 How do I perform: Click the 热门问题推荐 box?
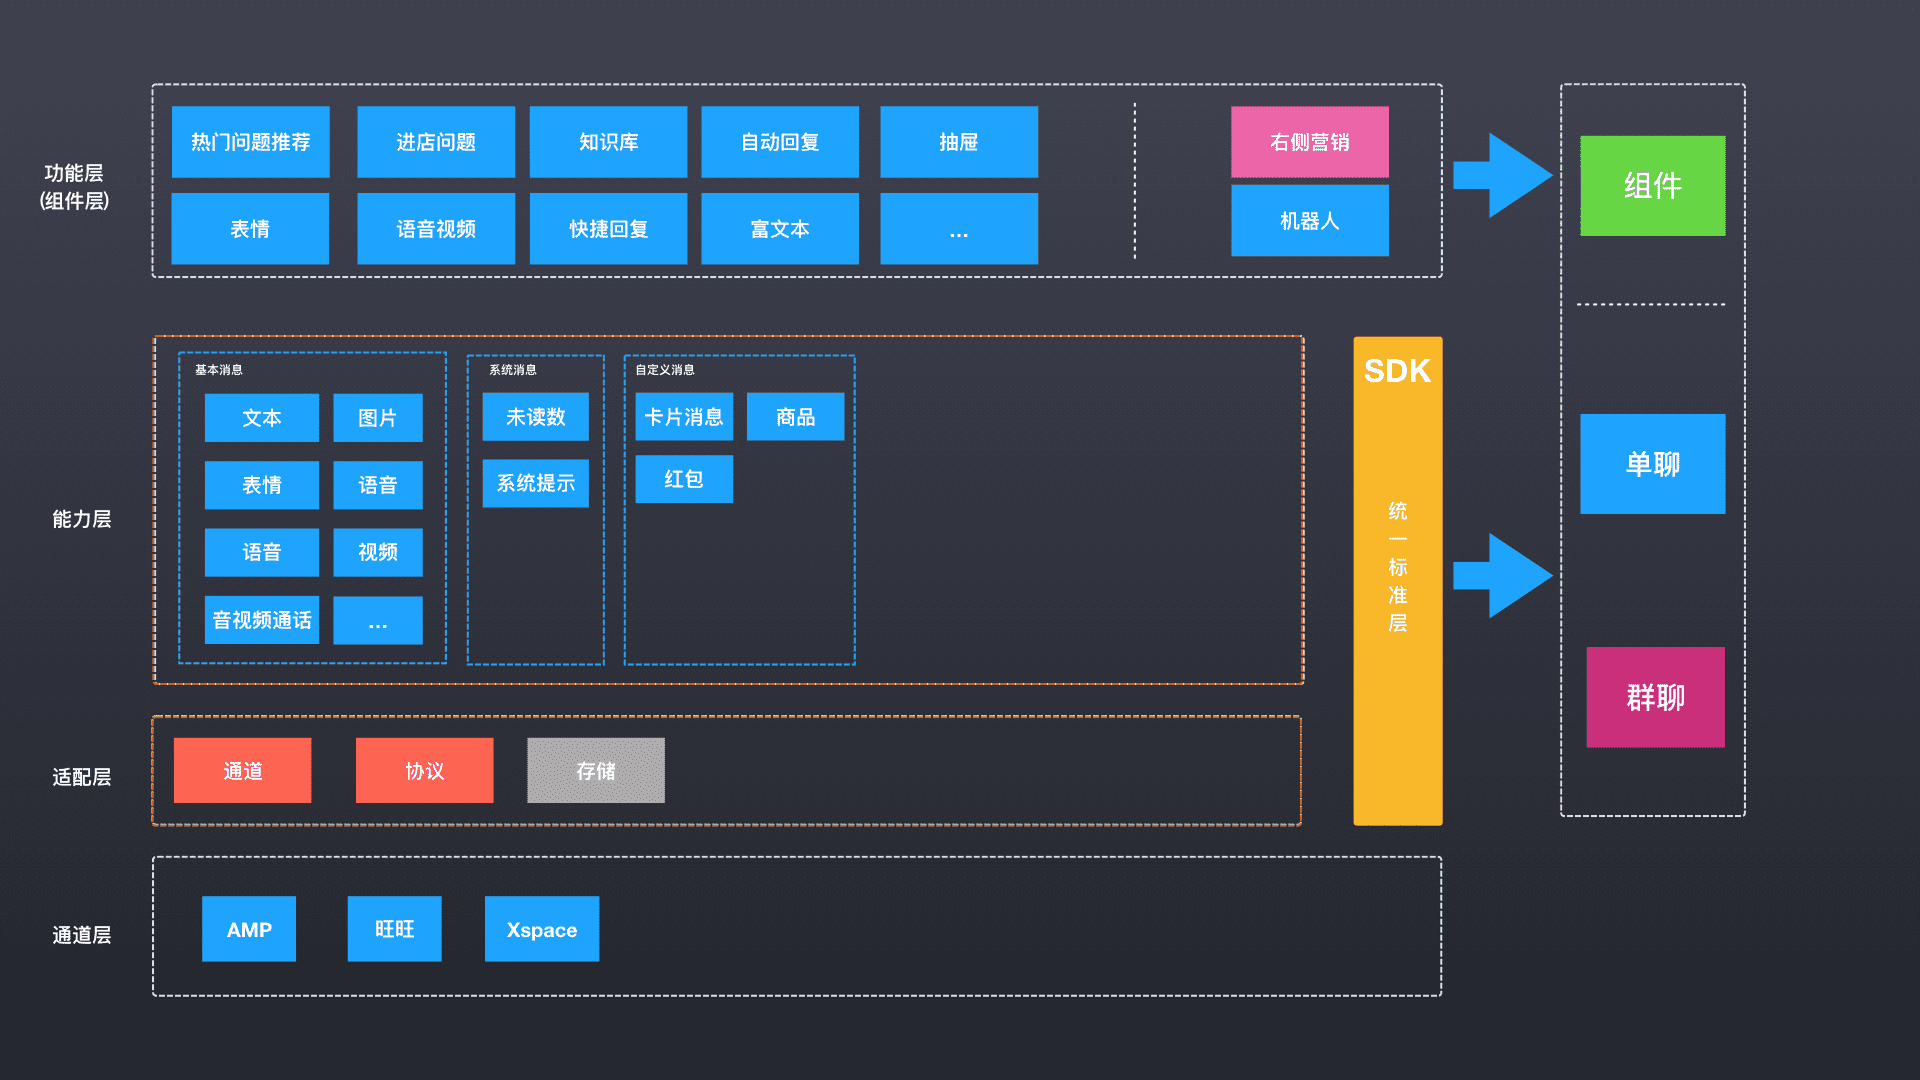(250, 142)
